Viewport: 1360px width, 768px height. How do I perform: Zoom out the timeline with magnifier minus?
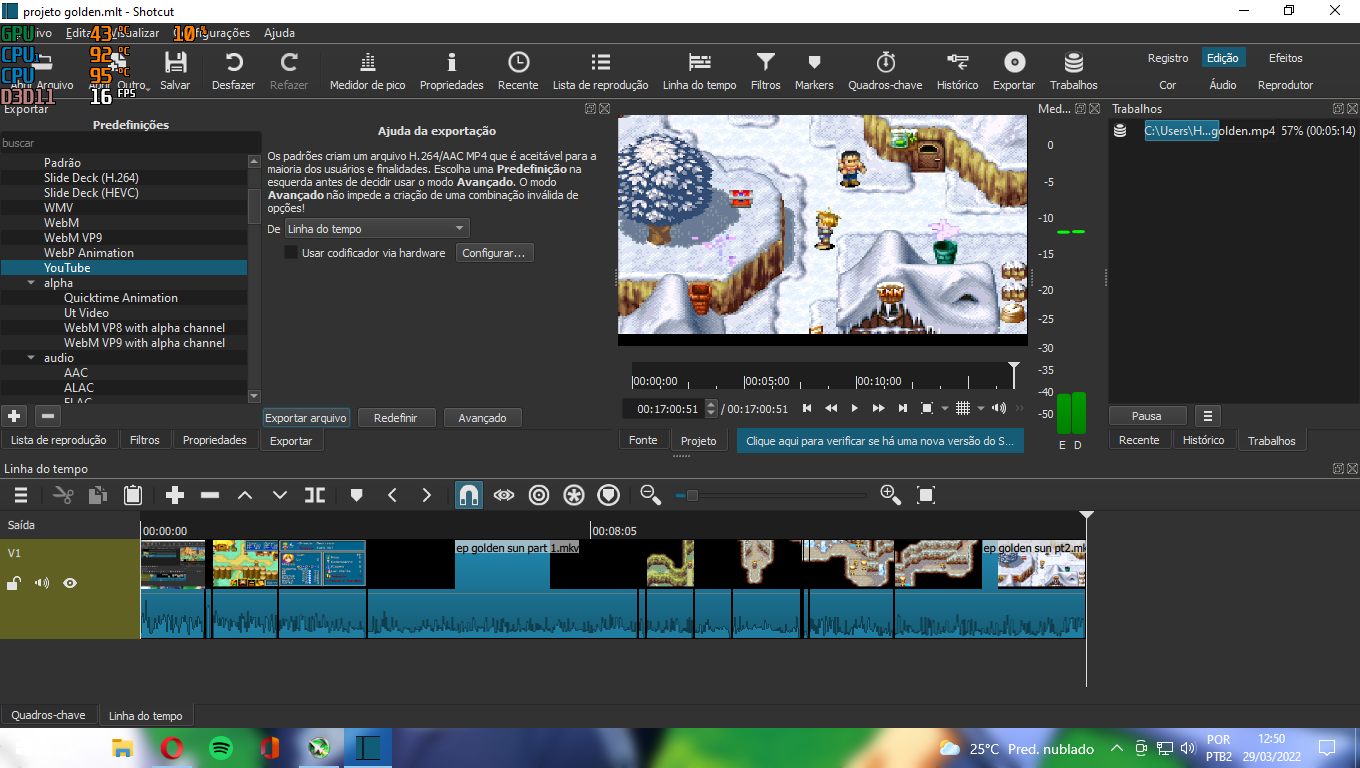(651, 494)
